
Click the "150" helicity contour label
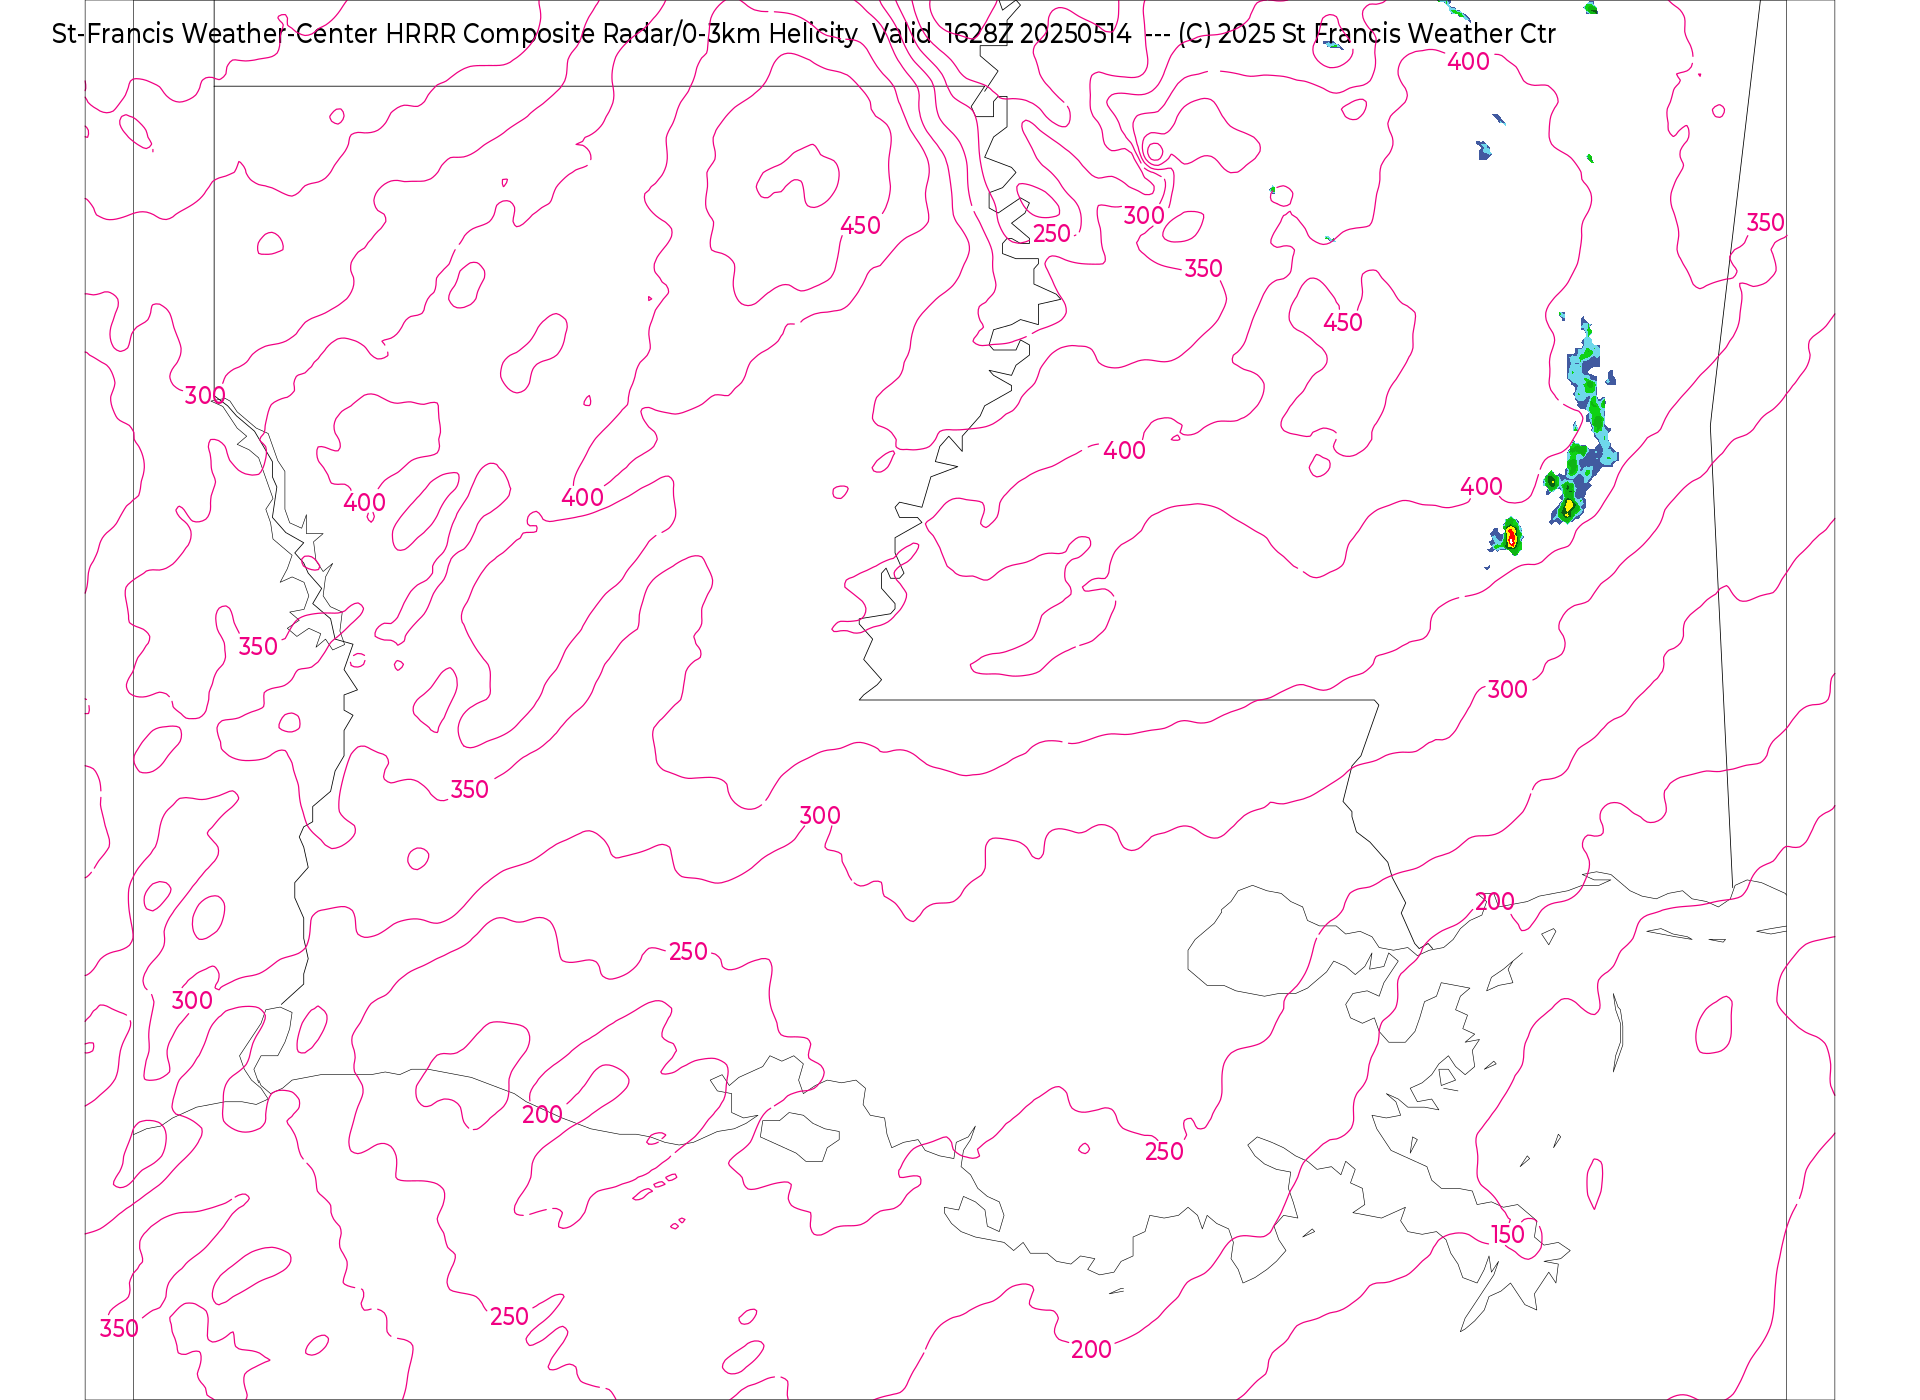tap(1508, 1235)
